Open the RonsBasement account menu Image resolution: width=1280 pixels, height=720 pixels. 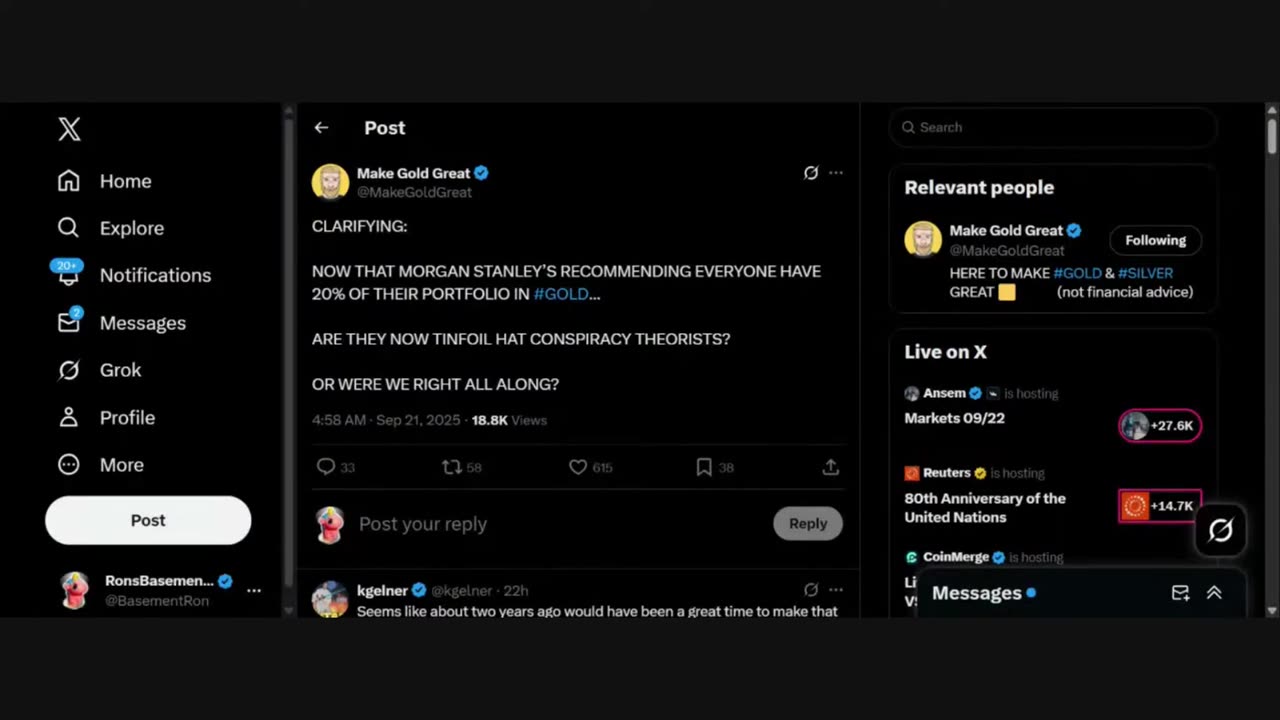click(254, 590)
